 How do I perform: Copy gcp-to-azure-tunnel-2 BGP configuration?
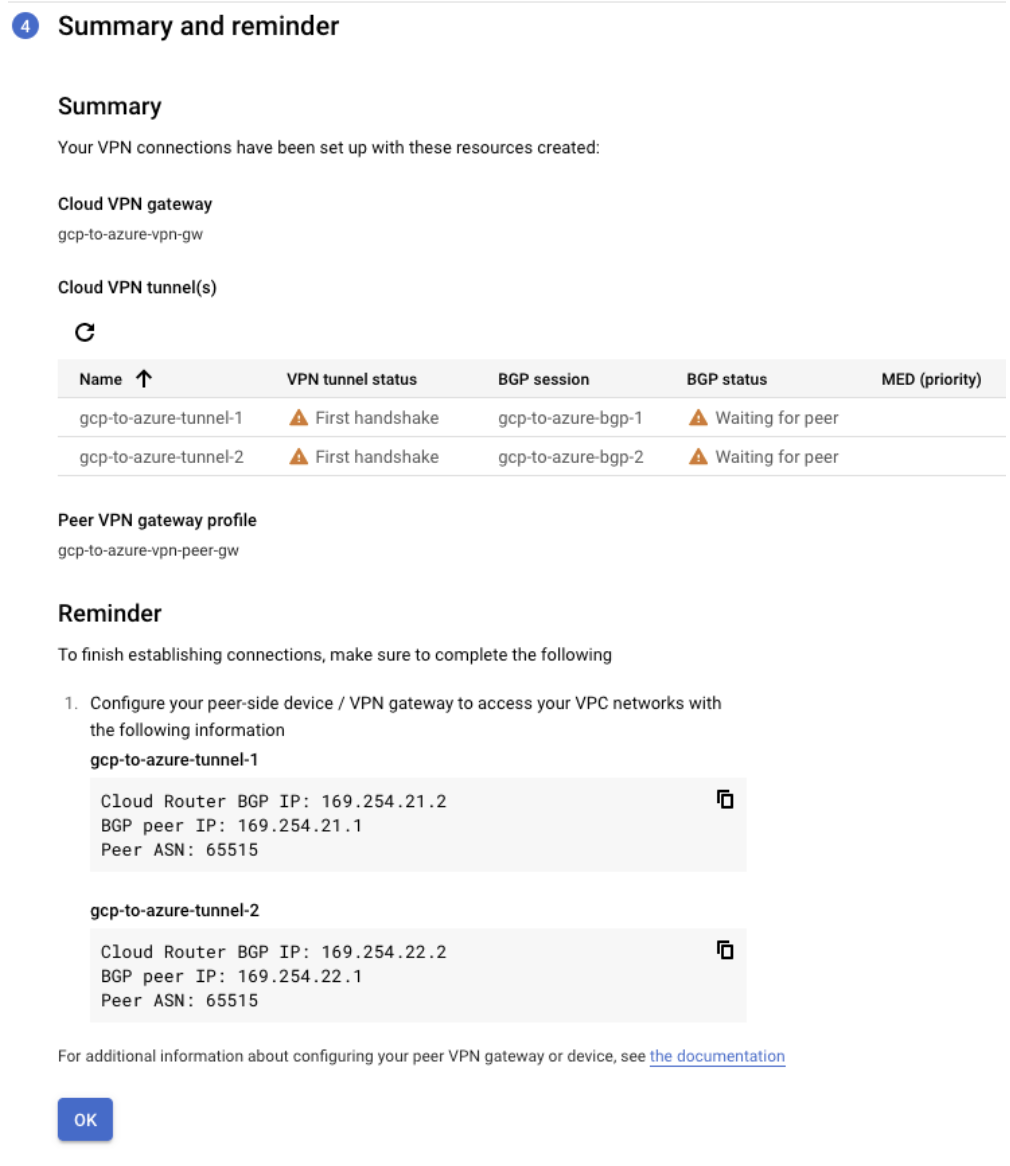[x=726, y=950]
